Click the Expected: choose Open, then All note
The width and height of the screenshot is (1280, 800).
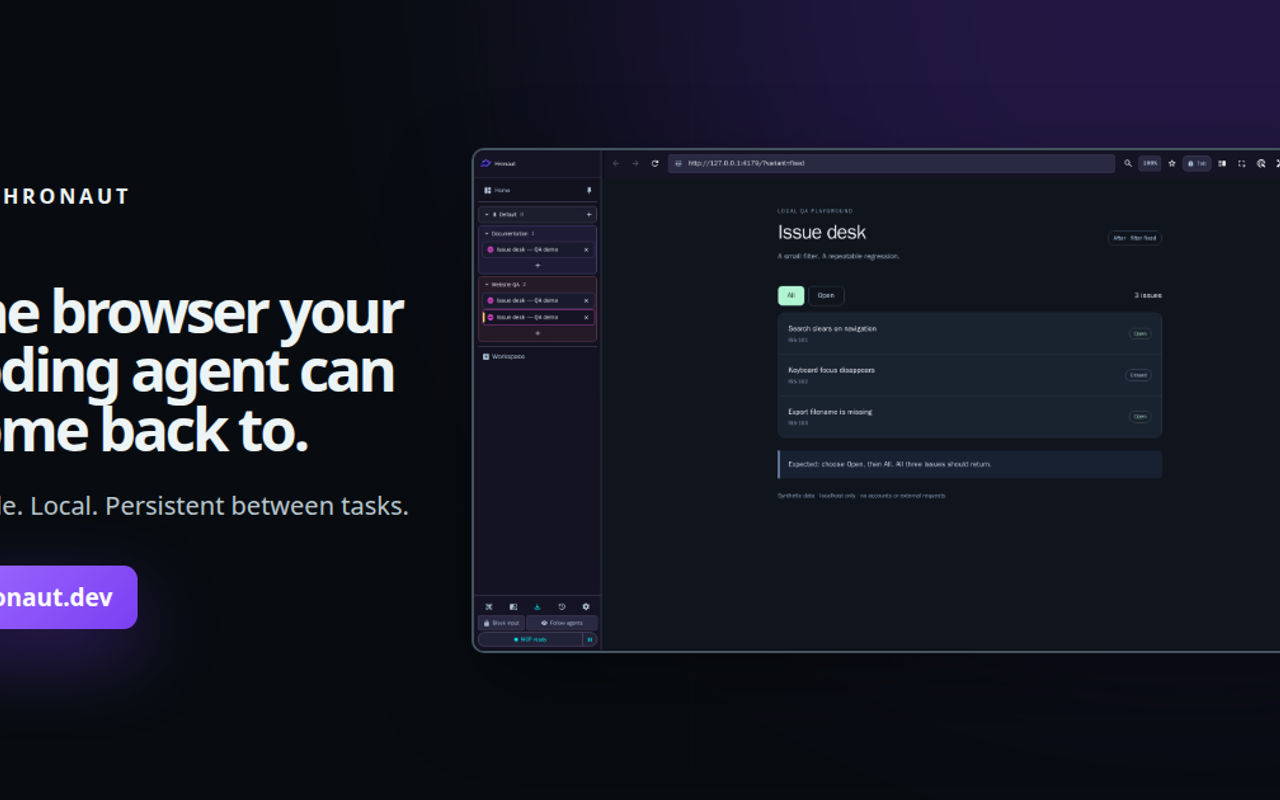(970, 464)
